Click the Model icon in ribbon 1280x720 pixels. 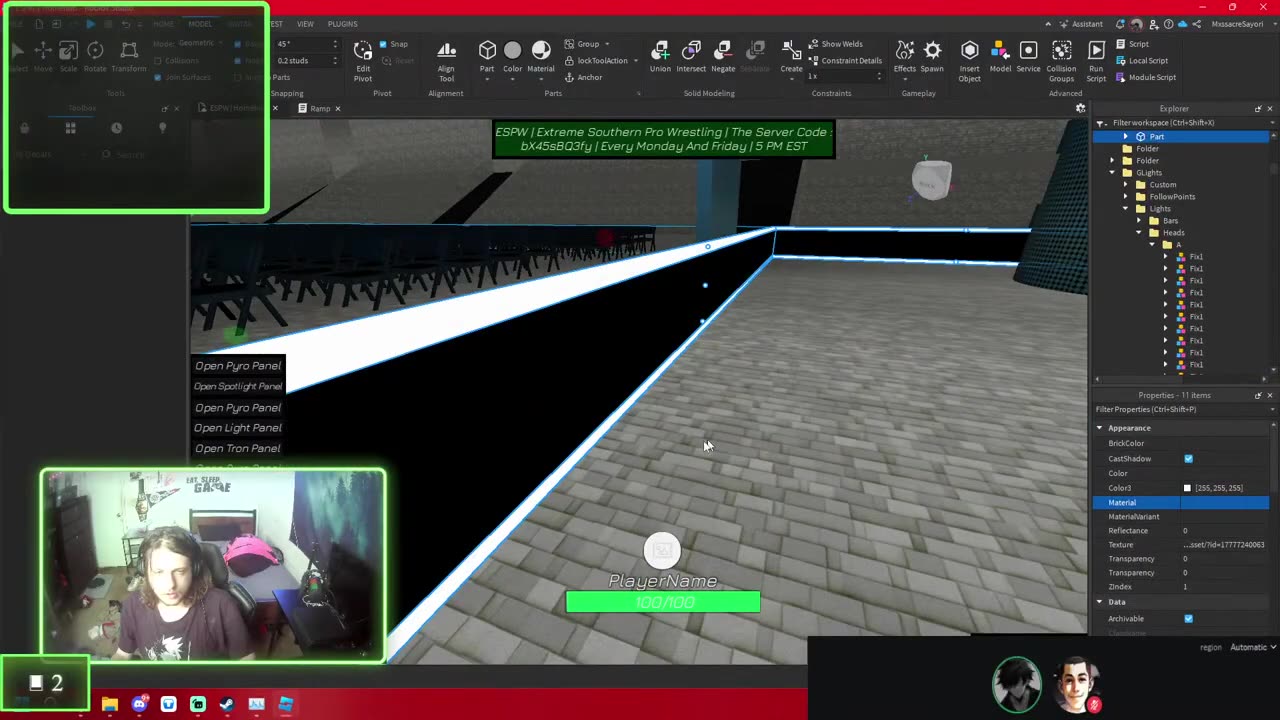(1000, 56)
